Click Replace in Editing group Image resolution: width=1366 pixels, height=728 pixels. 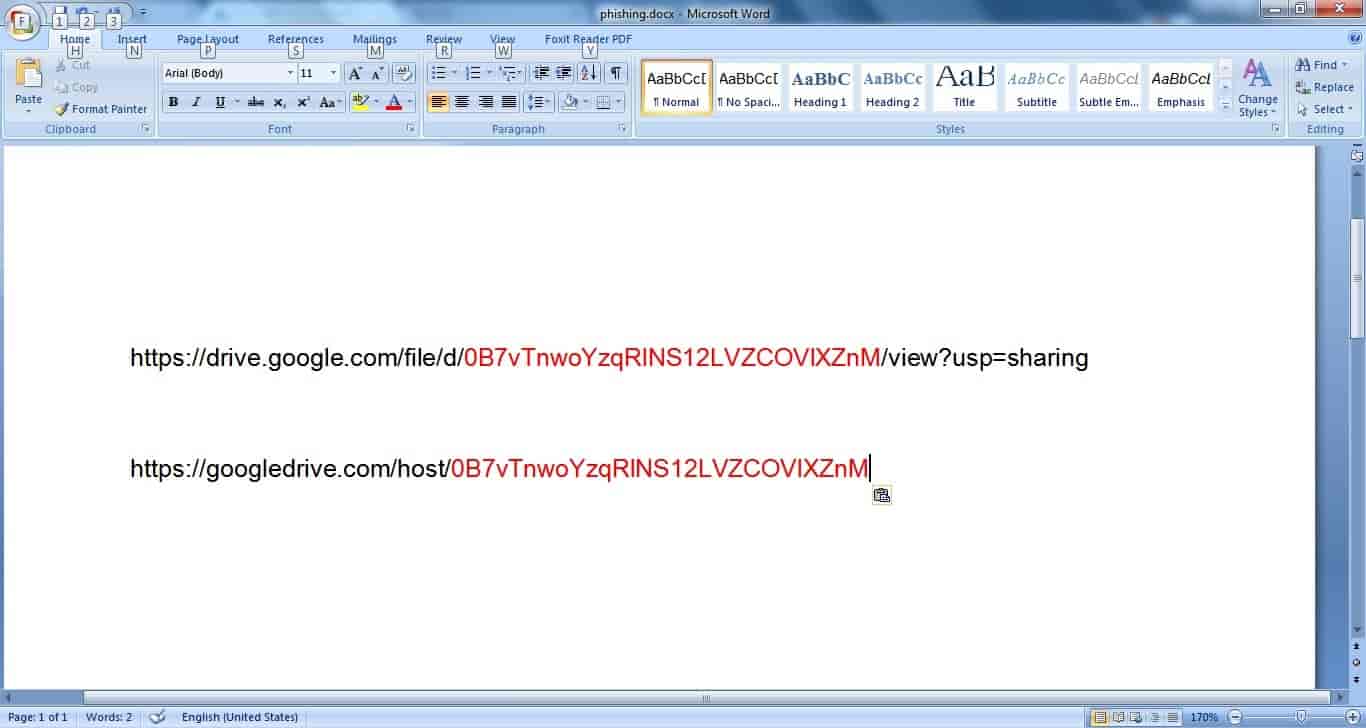coord(1325,87)
